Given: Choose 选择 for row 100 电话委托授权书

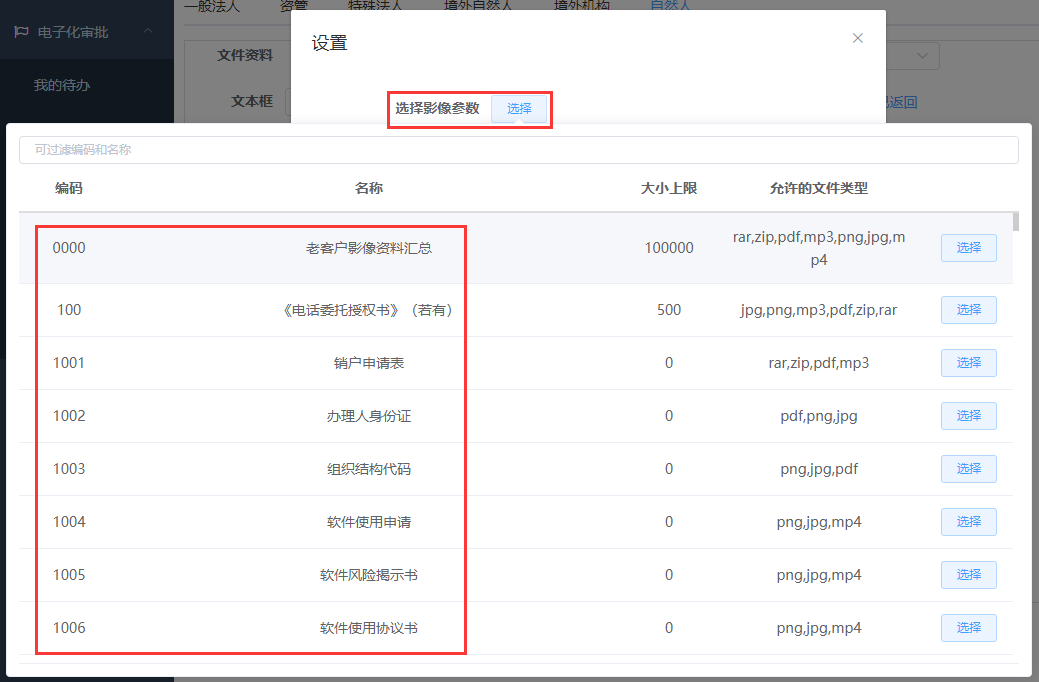Looking at the screenshot, I should [x=969, y=310].
